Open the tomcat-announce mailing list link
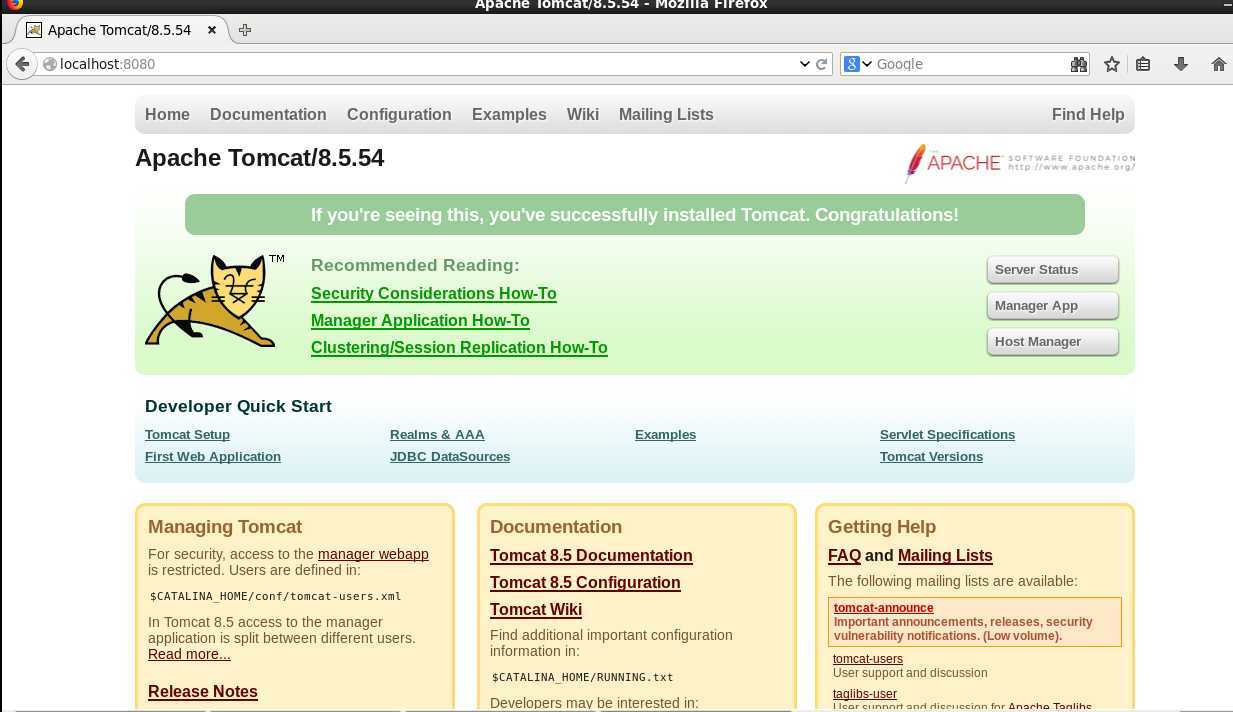 (884, 608)
